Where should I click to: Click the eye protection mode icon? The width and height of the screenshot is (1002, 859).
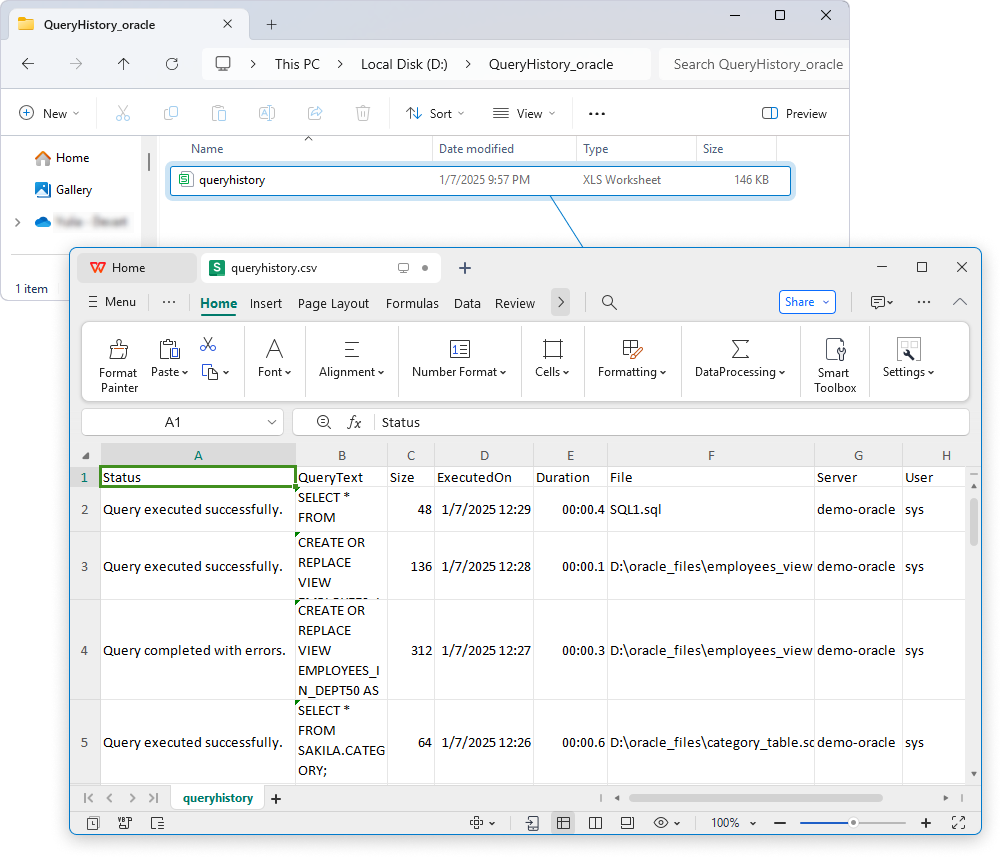(x=661, y=823)
